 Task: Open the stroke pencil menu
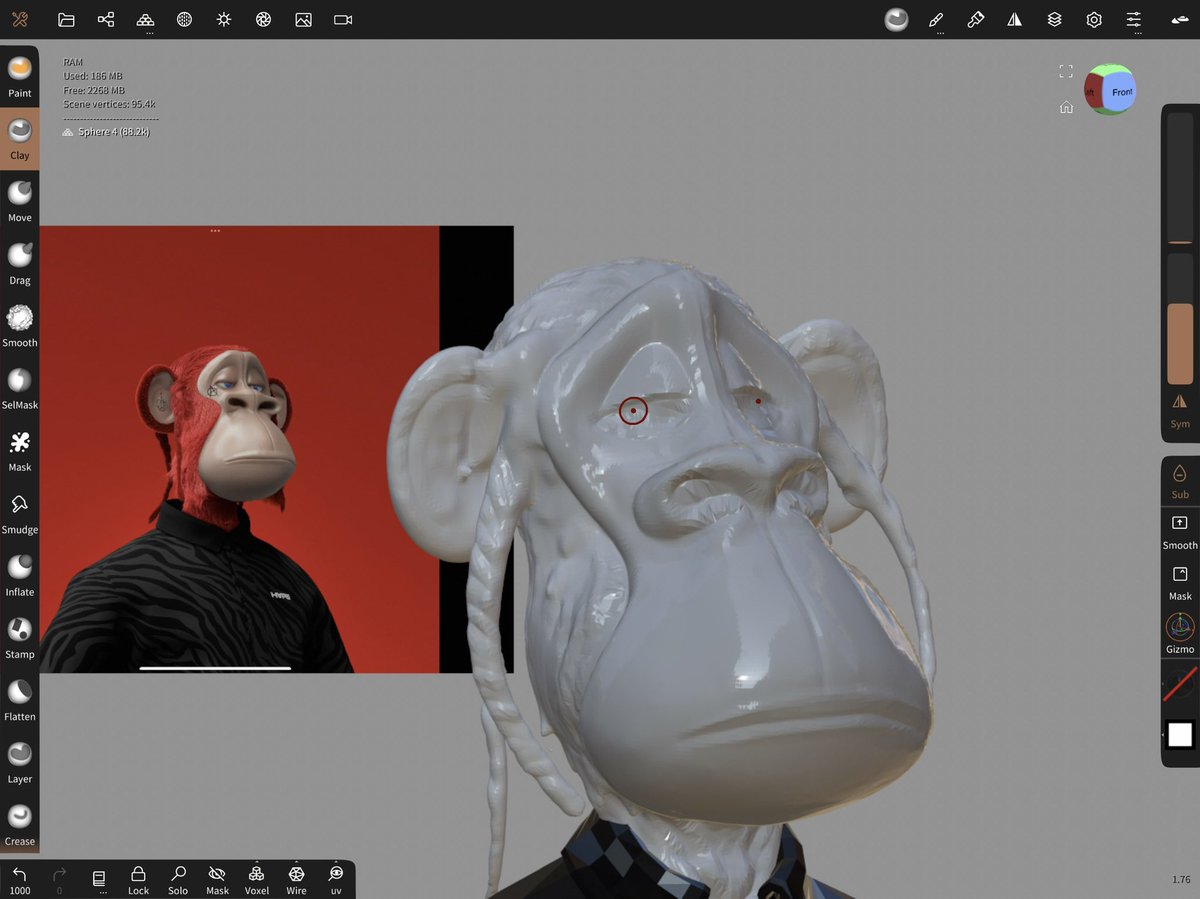pos(936,20)
